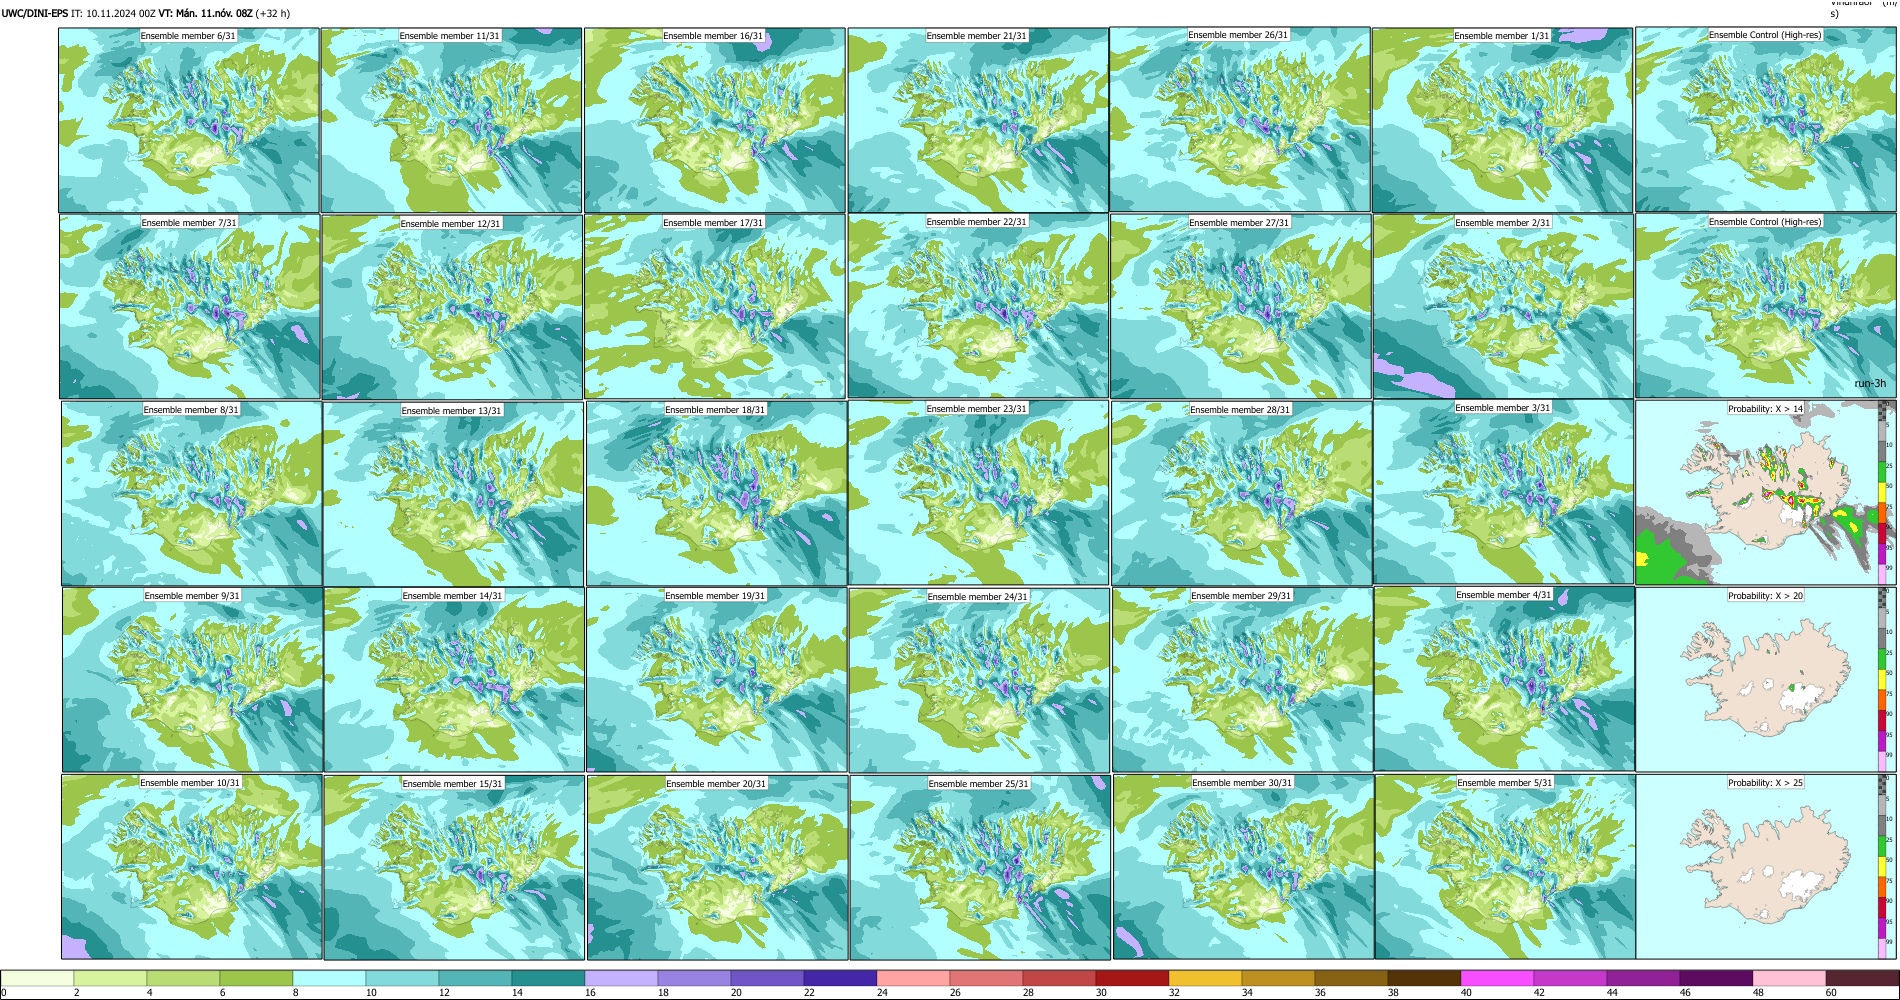Select the dark brown 38–40 legend swatch
The image size is (1900, 1000).
(x=1424, y=979)
